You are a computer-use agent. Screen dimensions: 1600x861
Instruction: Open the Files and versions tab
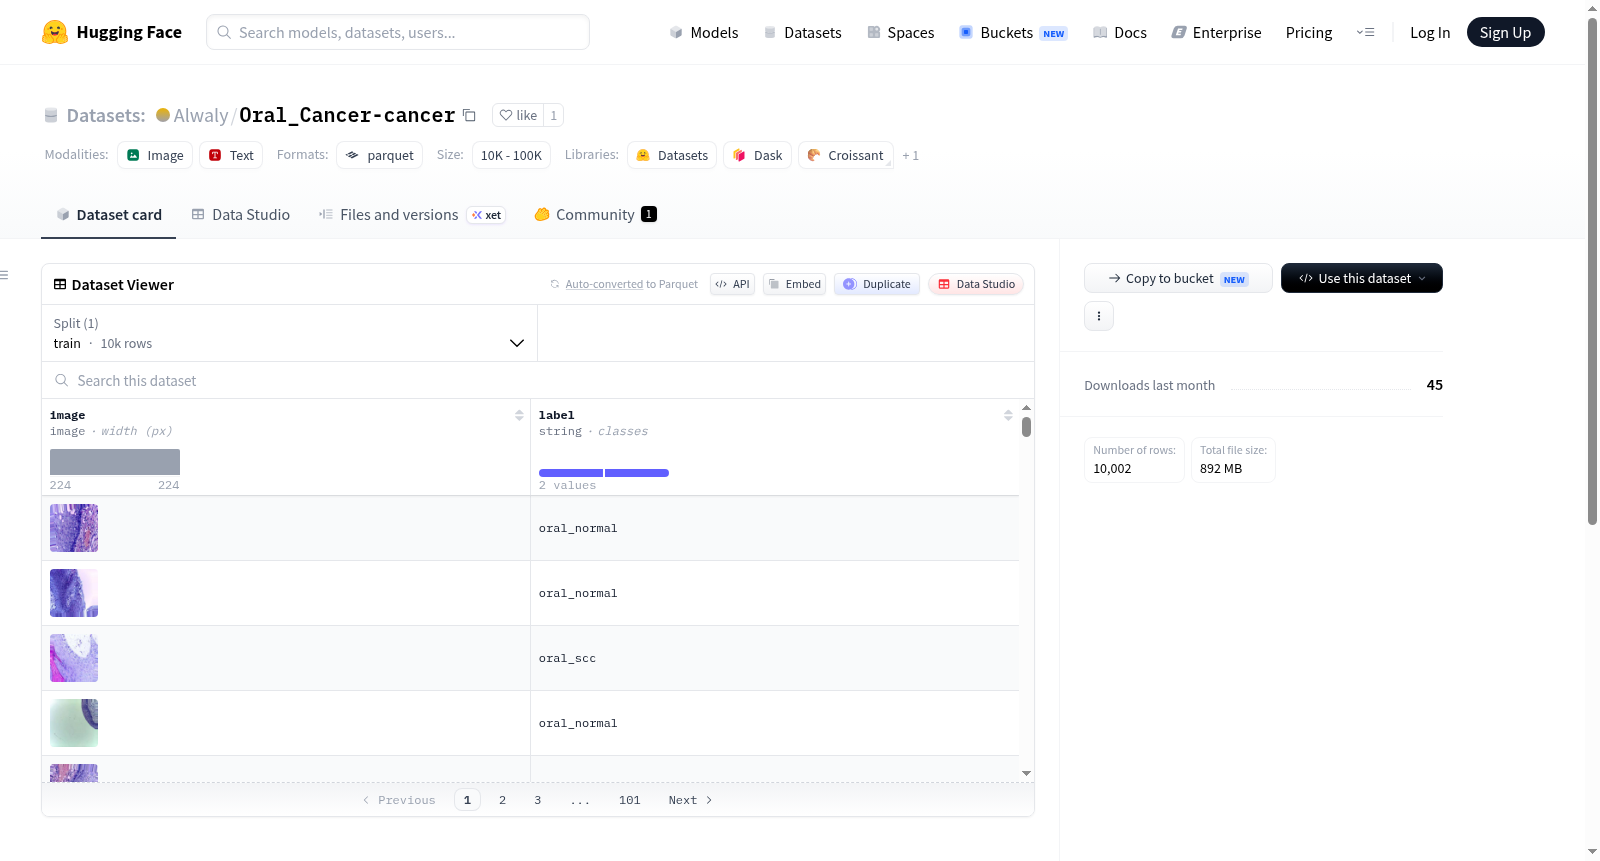(412, 214)
